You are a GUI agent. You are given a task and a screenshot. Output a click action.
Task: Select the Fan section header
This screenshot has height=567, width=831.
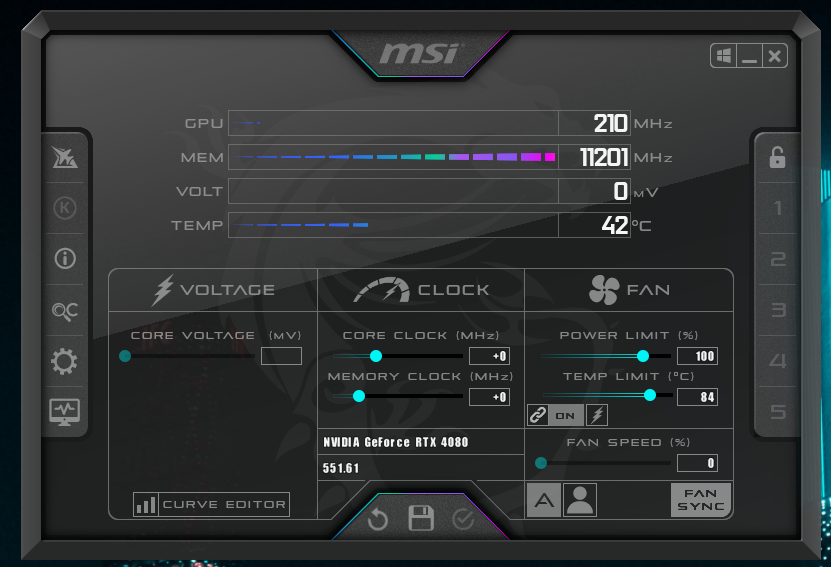pyautogui.click(x=629, y=290)
